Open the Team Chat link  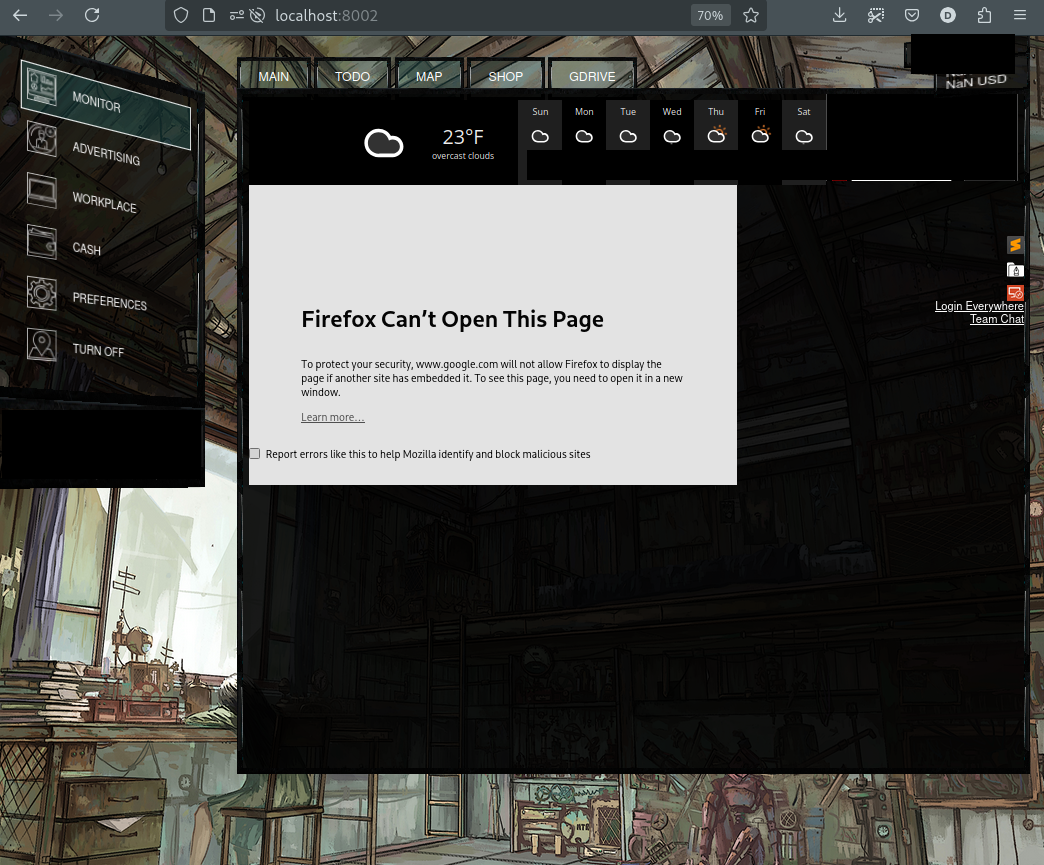coord(997,319)
